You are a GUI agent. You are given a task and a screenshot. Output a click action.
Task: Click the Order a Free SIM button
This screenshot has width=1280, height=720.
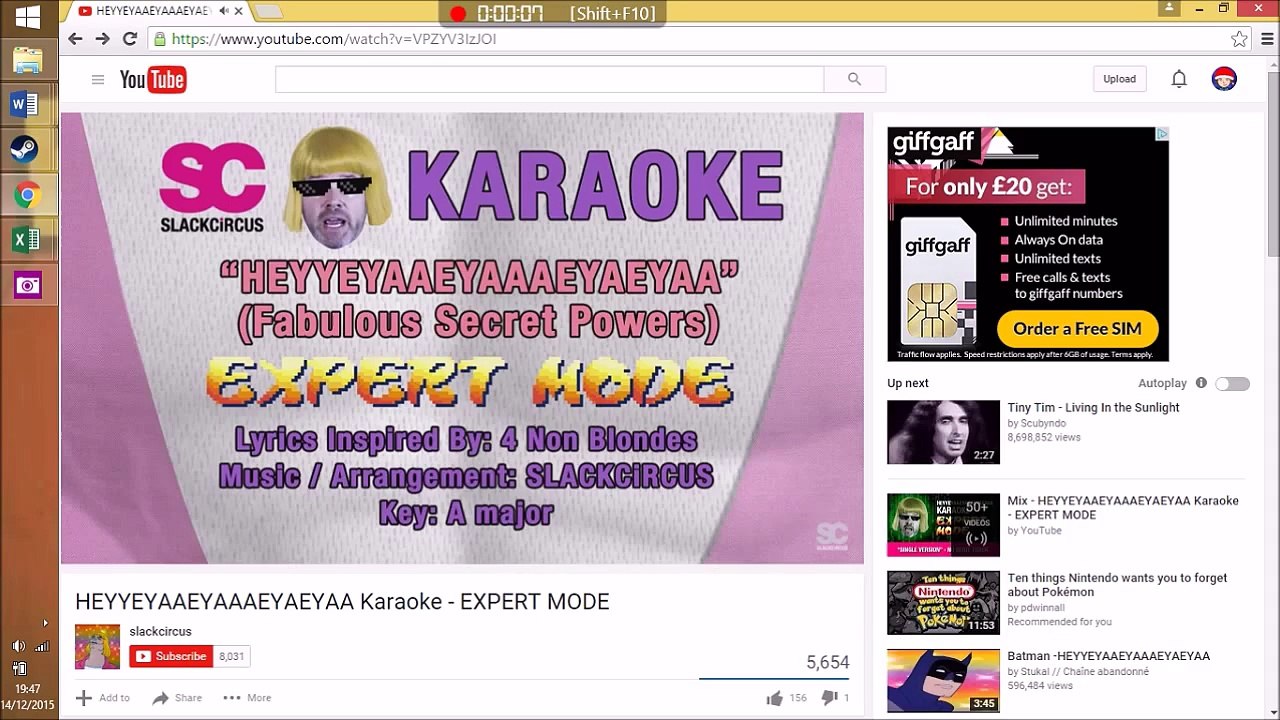pyautogui.click(x=1077, y=329)
